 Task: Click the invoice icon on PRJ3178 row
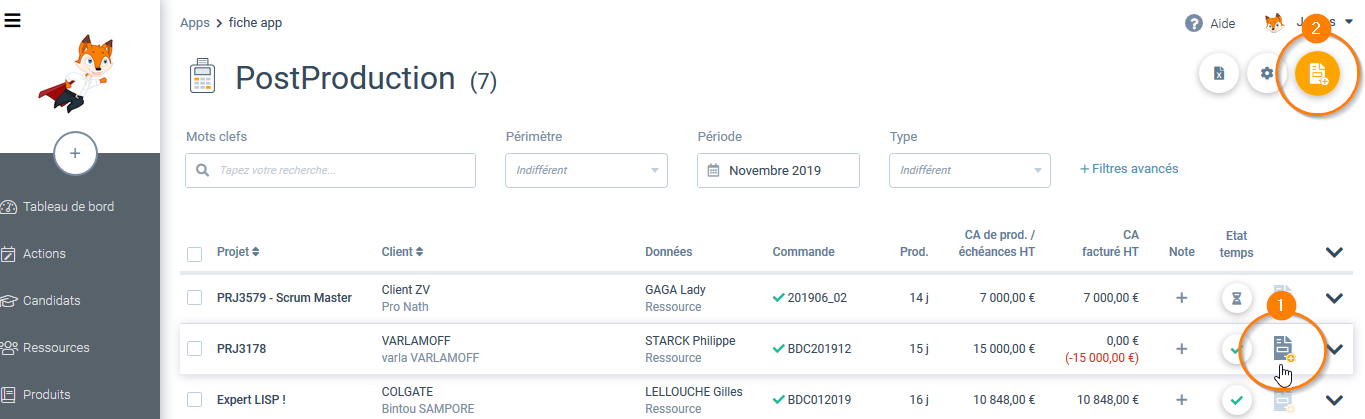[1283, 348]
